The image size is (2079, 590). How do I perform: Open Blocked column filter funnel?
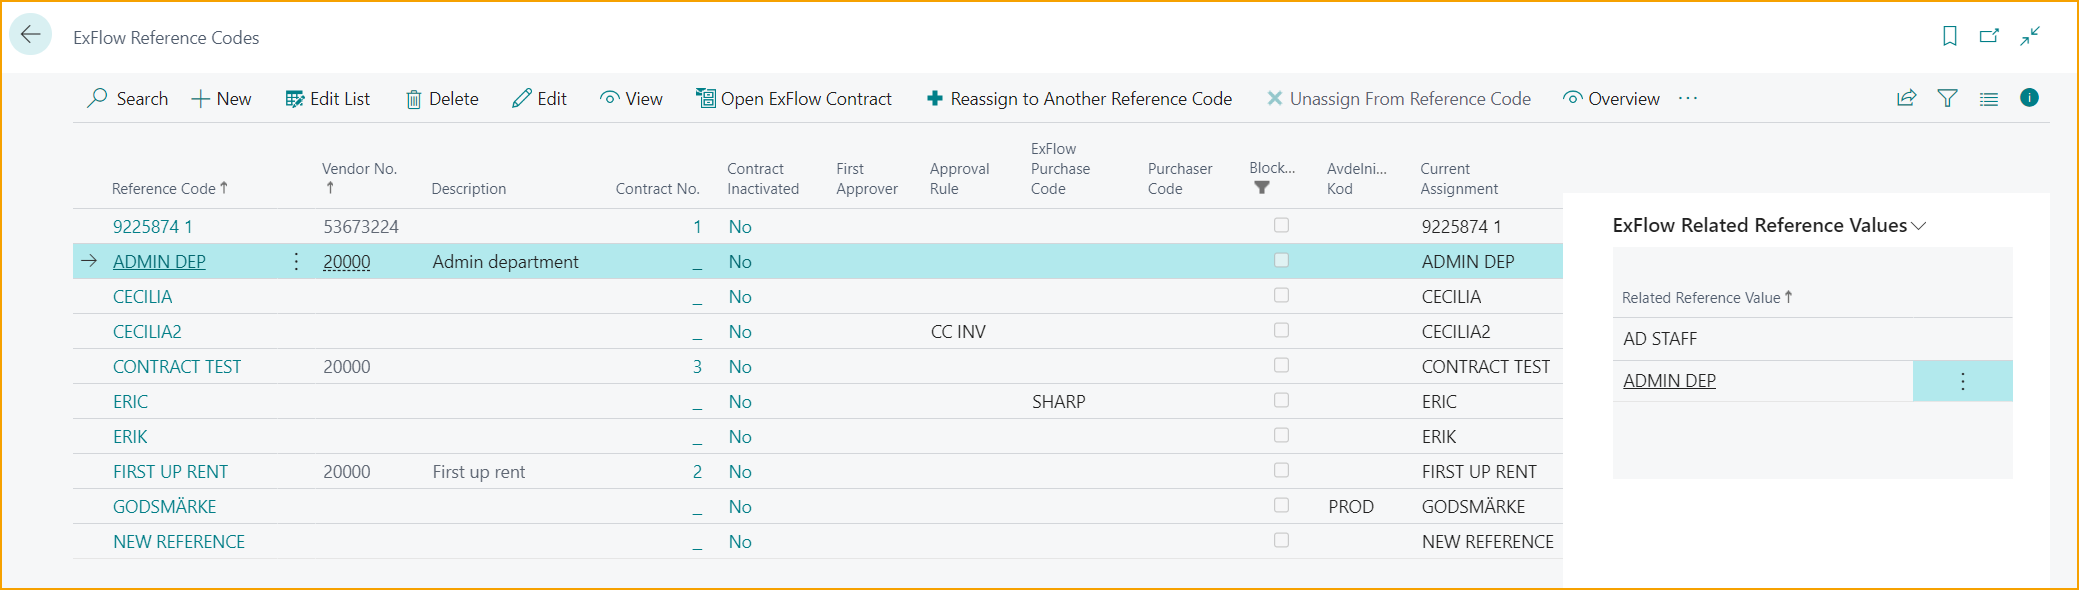(1262, 187)
